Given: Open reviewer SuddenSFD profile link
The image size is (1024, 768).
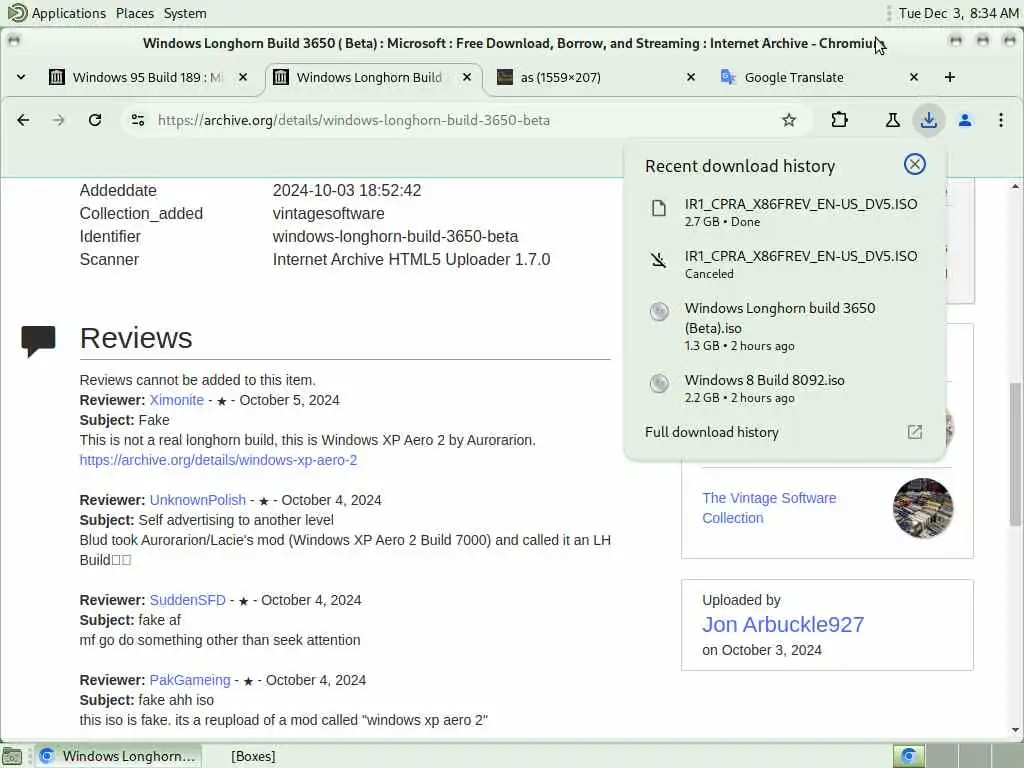Looking at the screenshot, I should click(x=187, y=600).
